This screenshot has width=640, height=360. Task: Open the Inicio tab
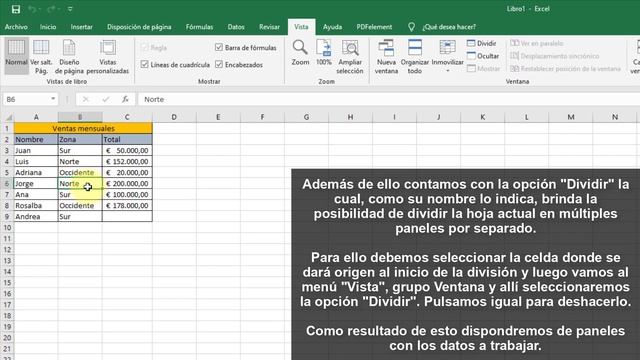tap(48, 27)
